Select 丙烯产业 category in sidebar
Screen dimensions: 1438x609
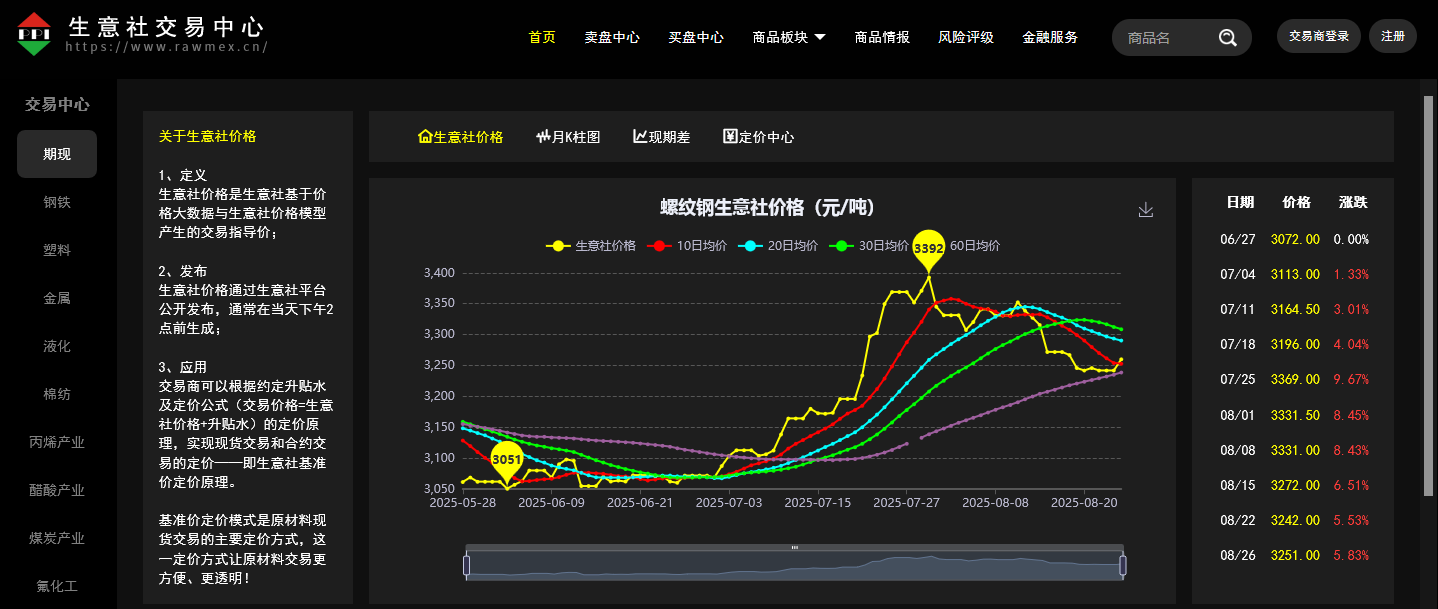[x=57, y=442]
